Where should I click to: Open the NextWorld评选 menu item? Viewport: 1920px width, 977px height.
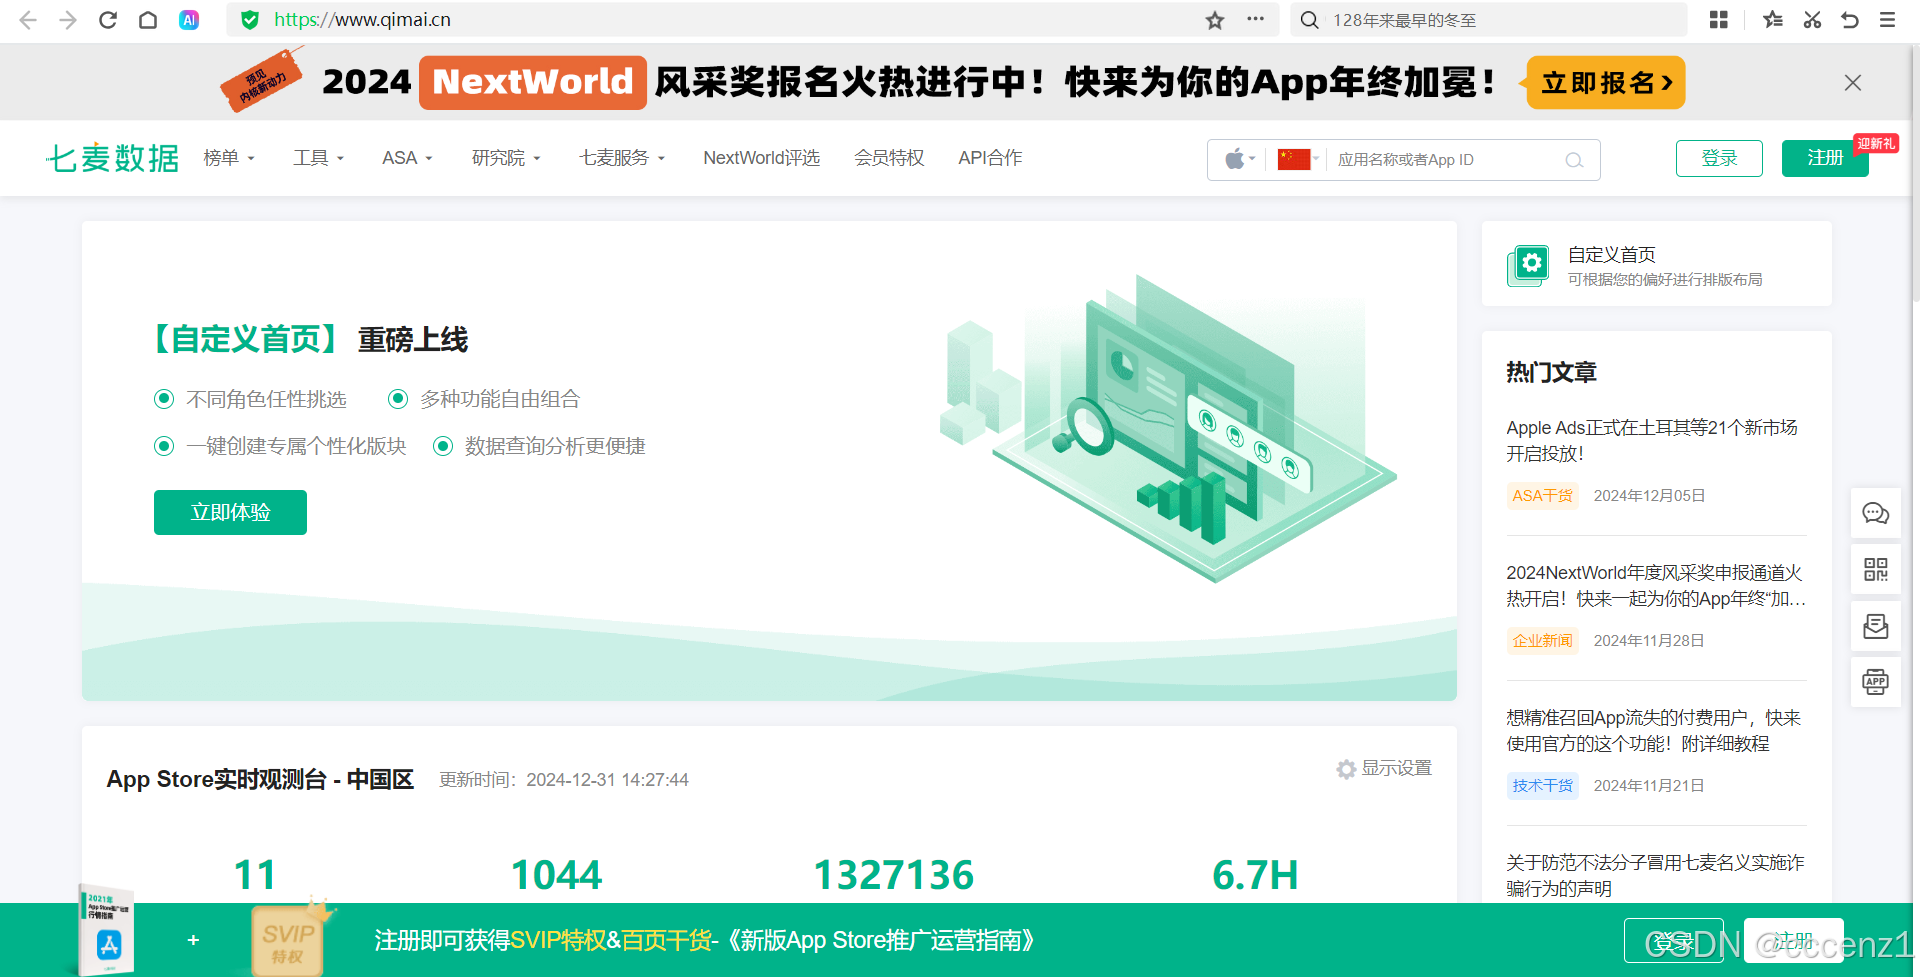(761, 158)
